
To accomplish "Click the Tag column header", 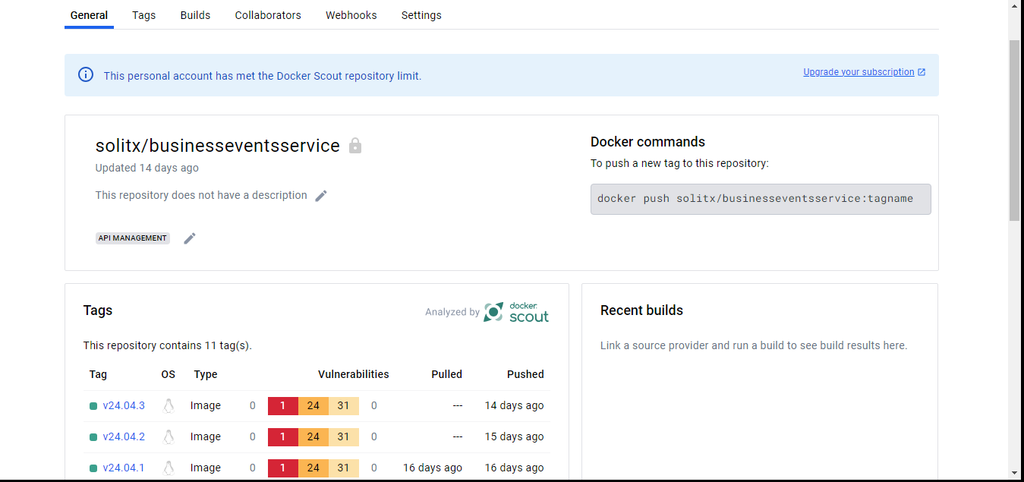I will point(98,374).
